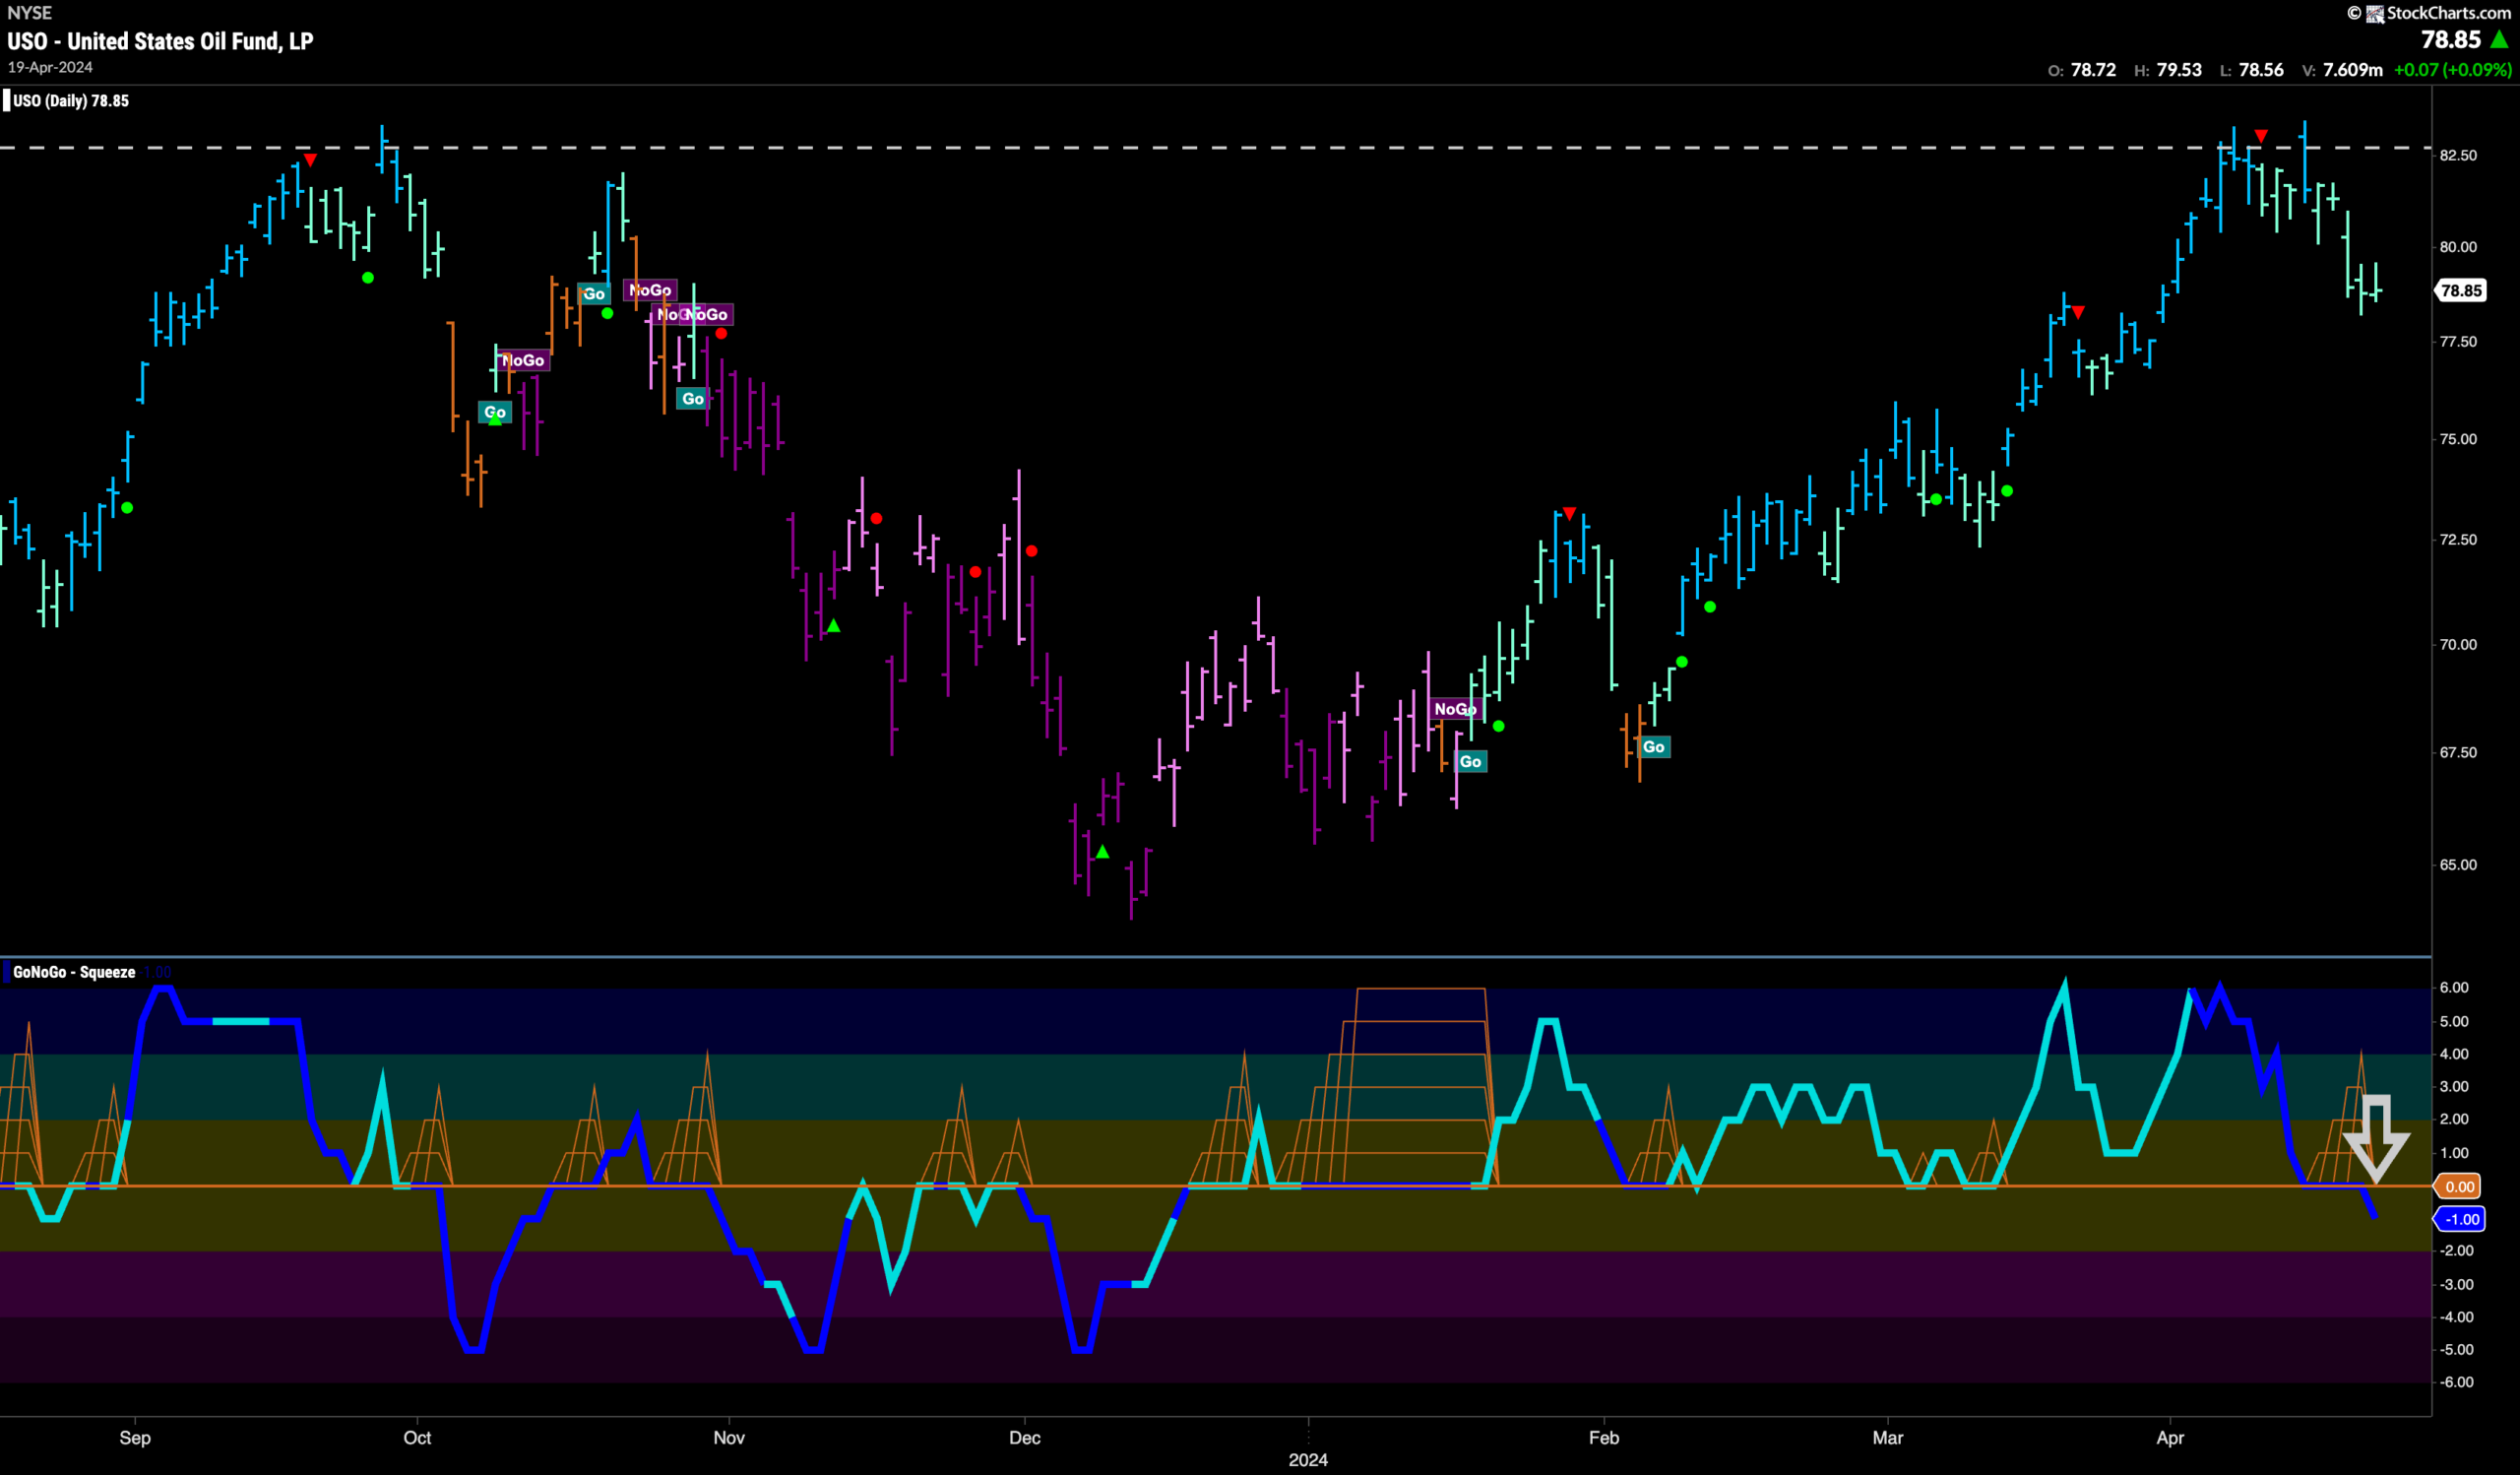2520x1475 pixels.
Task: Click the USO - United States Oil Fund title
Action: click(x=160, y=42)
